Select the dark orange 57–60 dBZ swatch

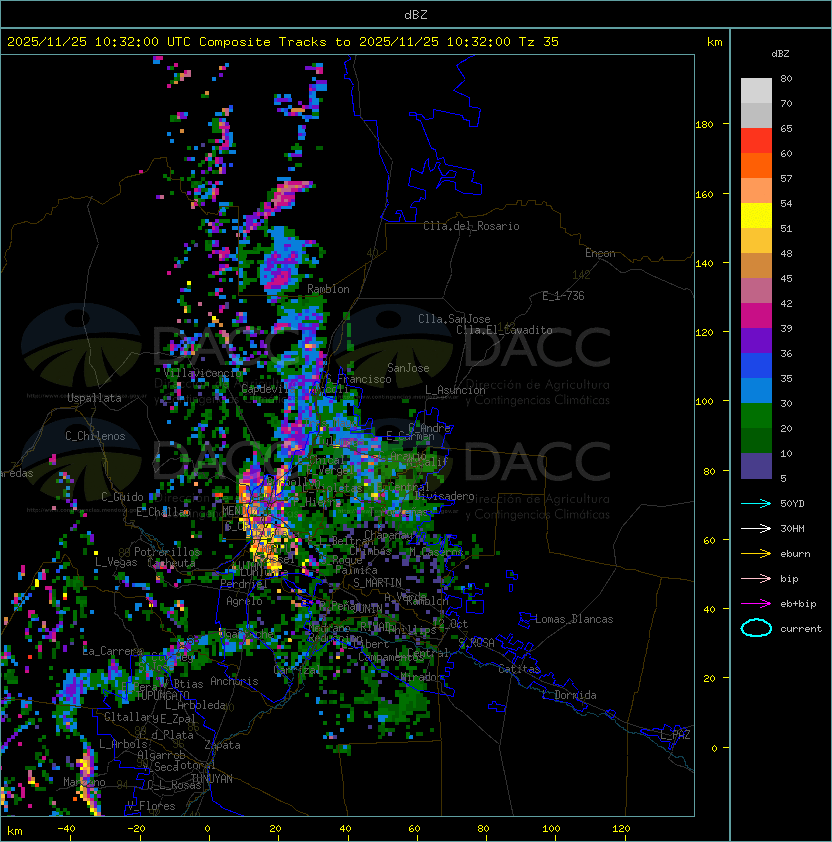coord(756,165)
